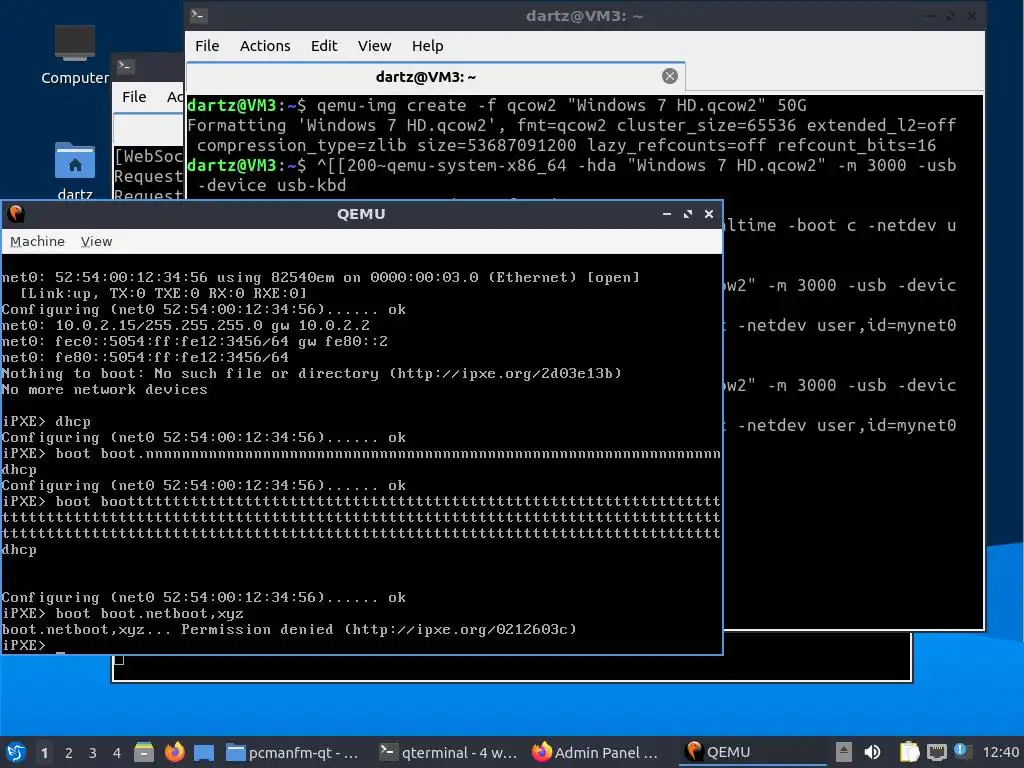Open the network status tray icon
1024x768 pixels.
936,752
